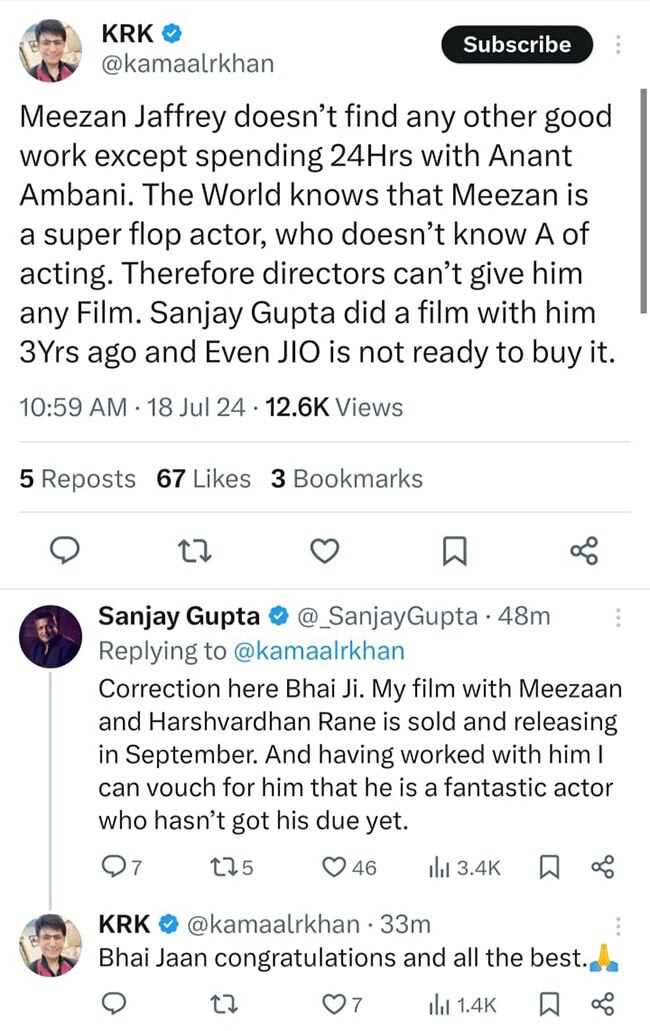Screen dimensions: 650x1031
Task: Open the @kamaalrkhan mention link in reply
Action: point(318,652)
